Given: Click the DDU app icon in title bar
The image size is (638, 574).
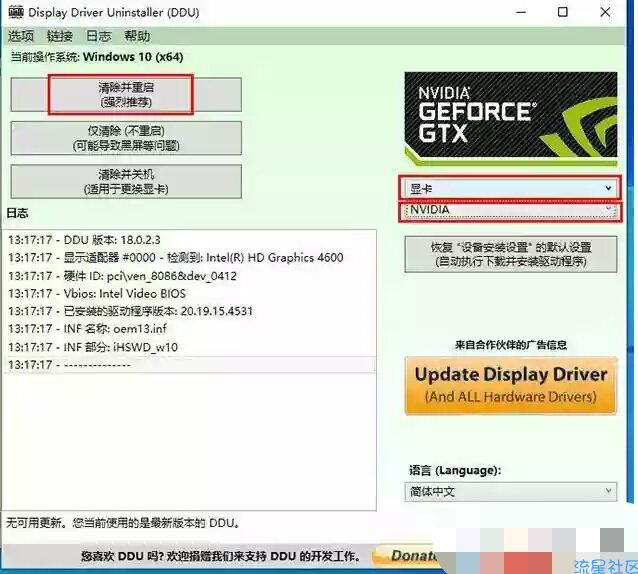Looking at the screenshot, I should tap(16, 12).
